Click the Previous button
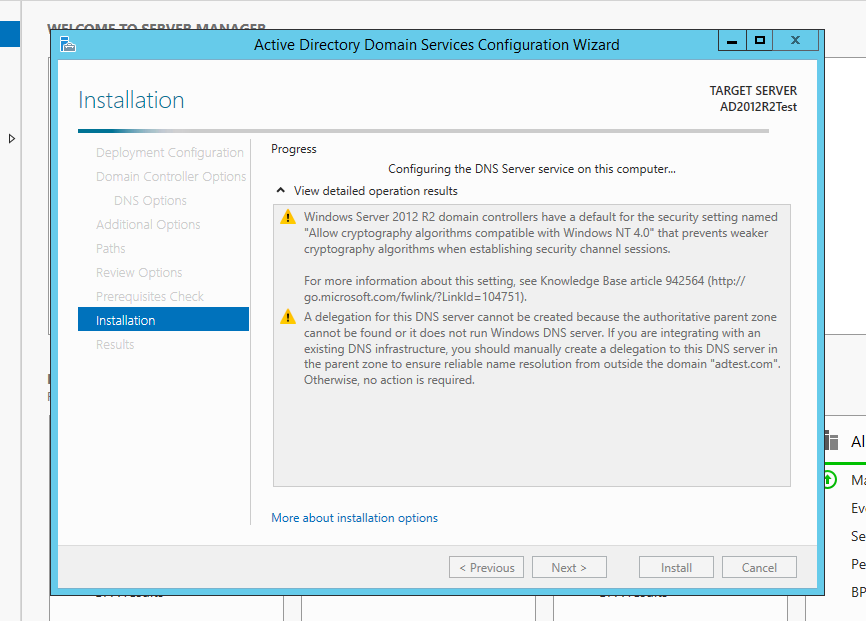Viewport: 866px width, 621px height. [487, 567]
